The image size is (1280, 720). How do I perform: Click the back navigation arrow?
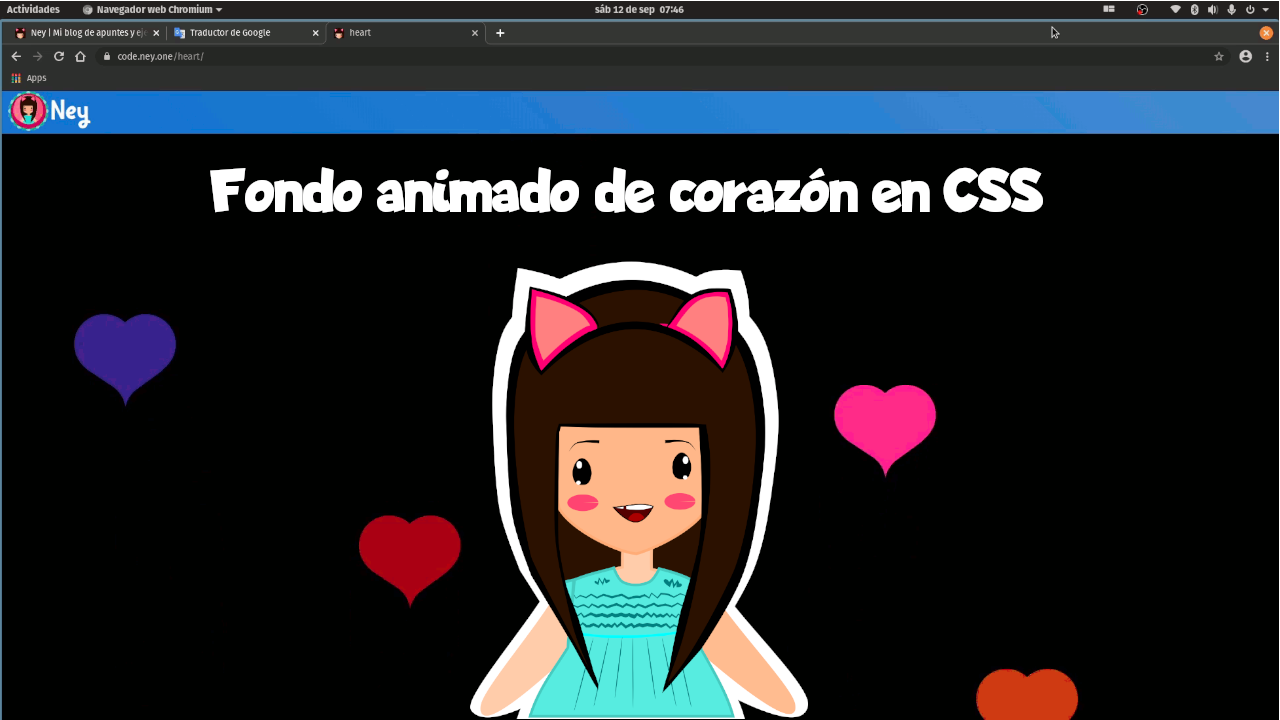click(x=16, y=56)
